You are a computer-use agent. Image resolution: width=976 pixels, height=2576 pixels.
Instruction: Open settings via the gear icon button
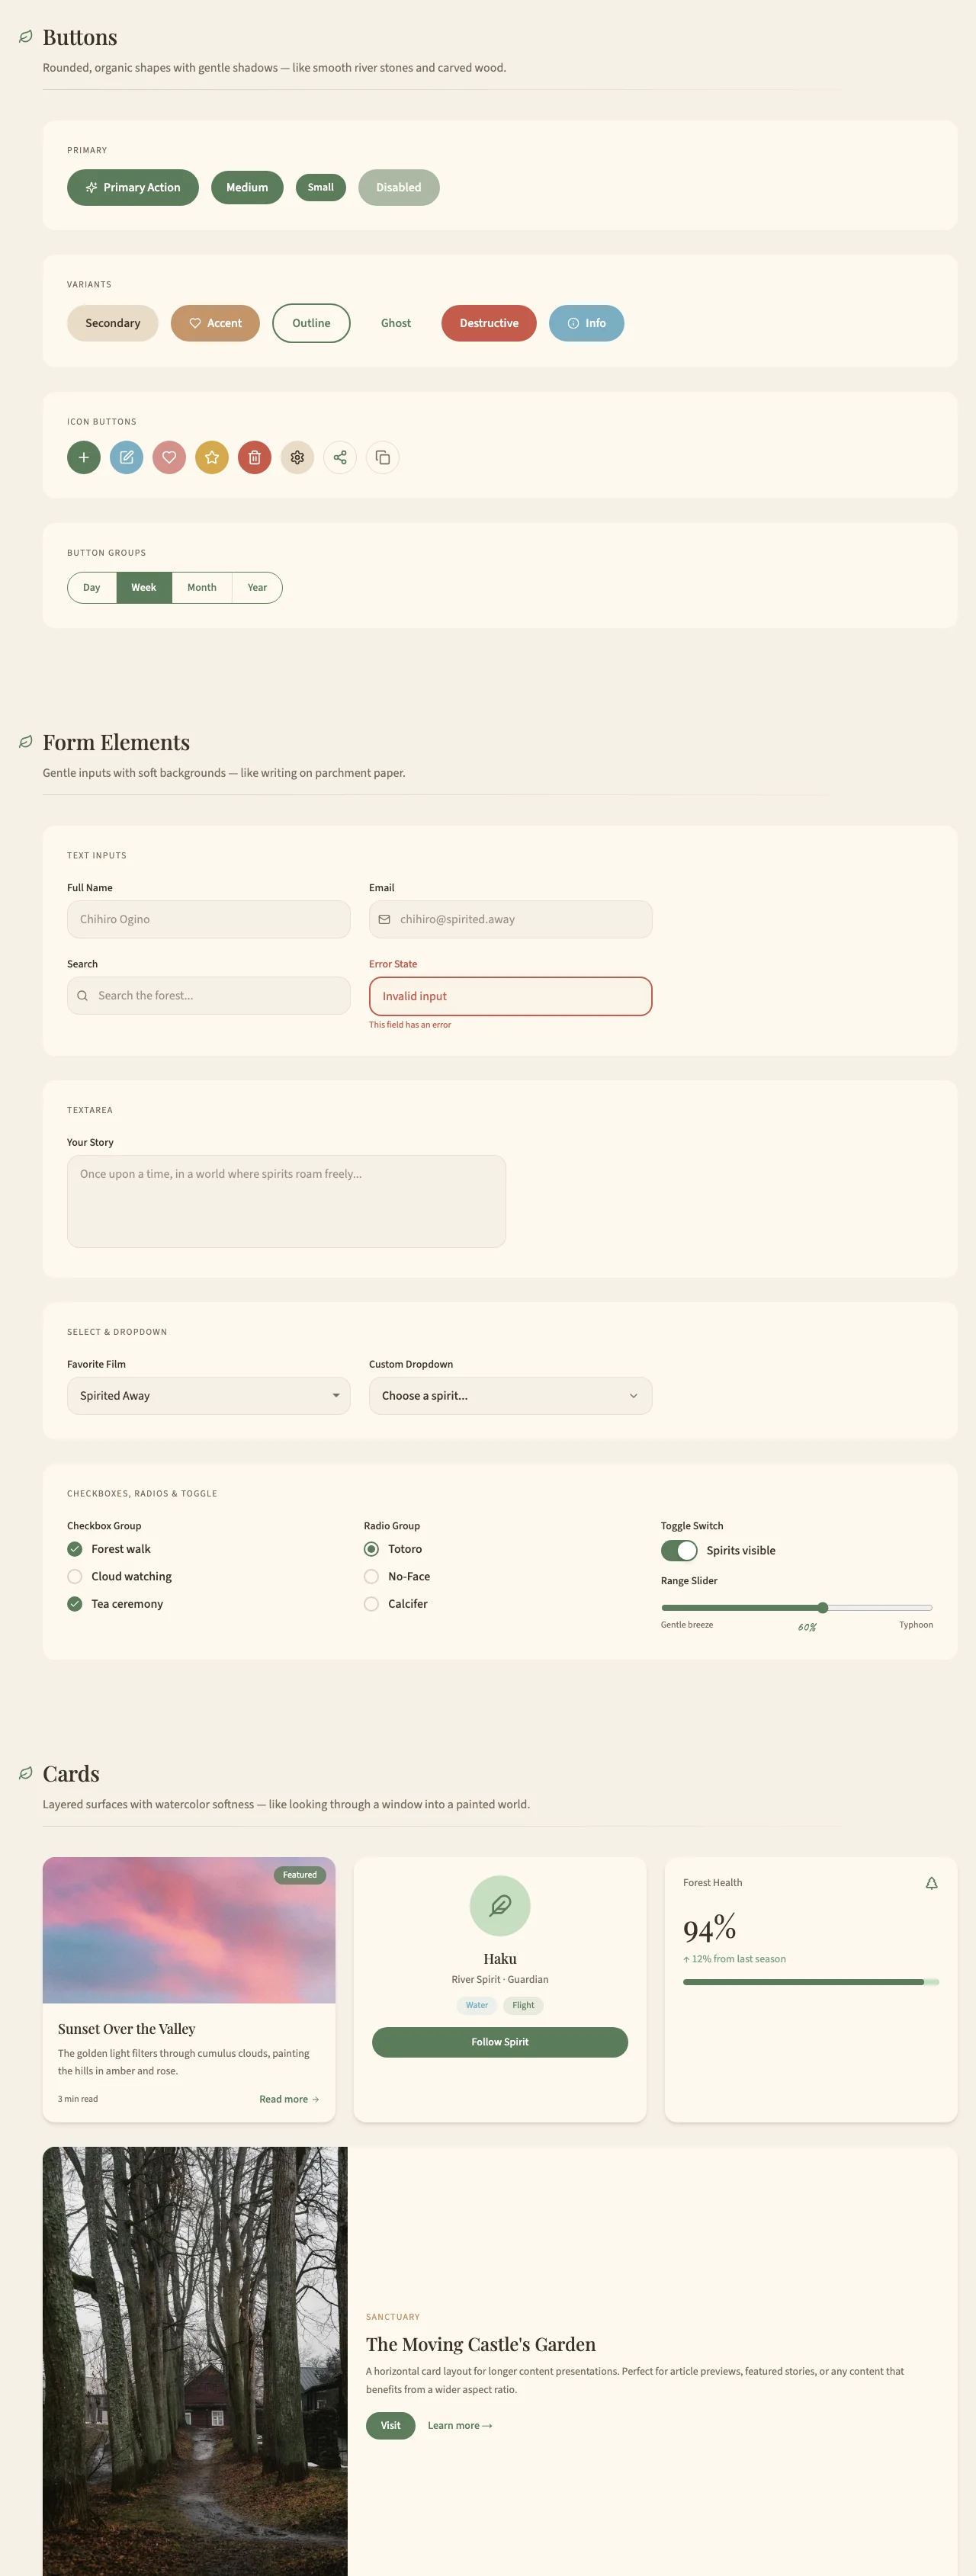click(297, 457)
